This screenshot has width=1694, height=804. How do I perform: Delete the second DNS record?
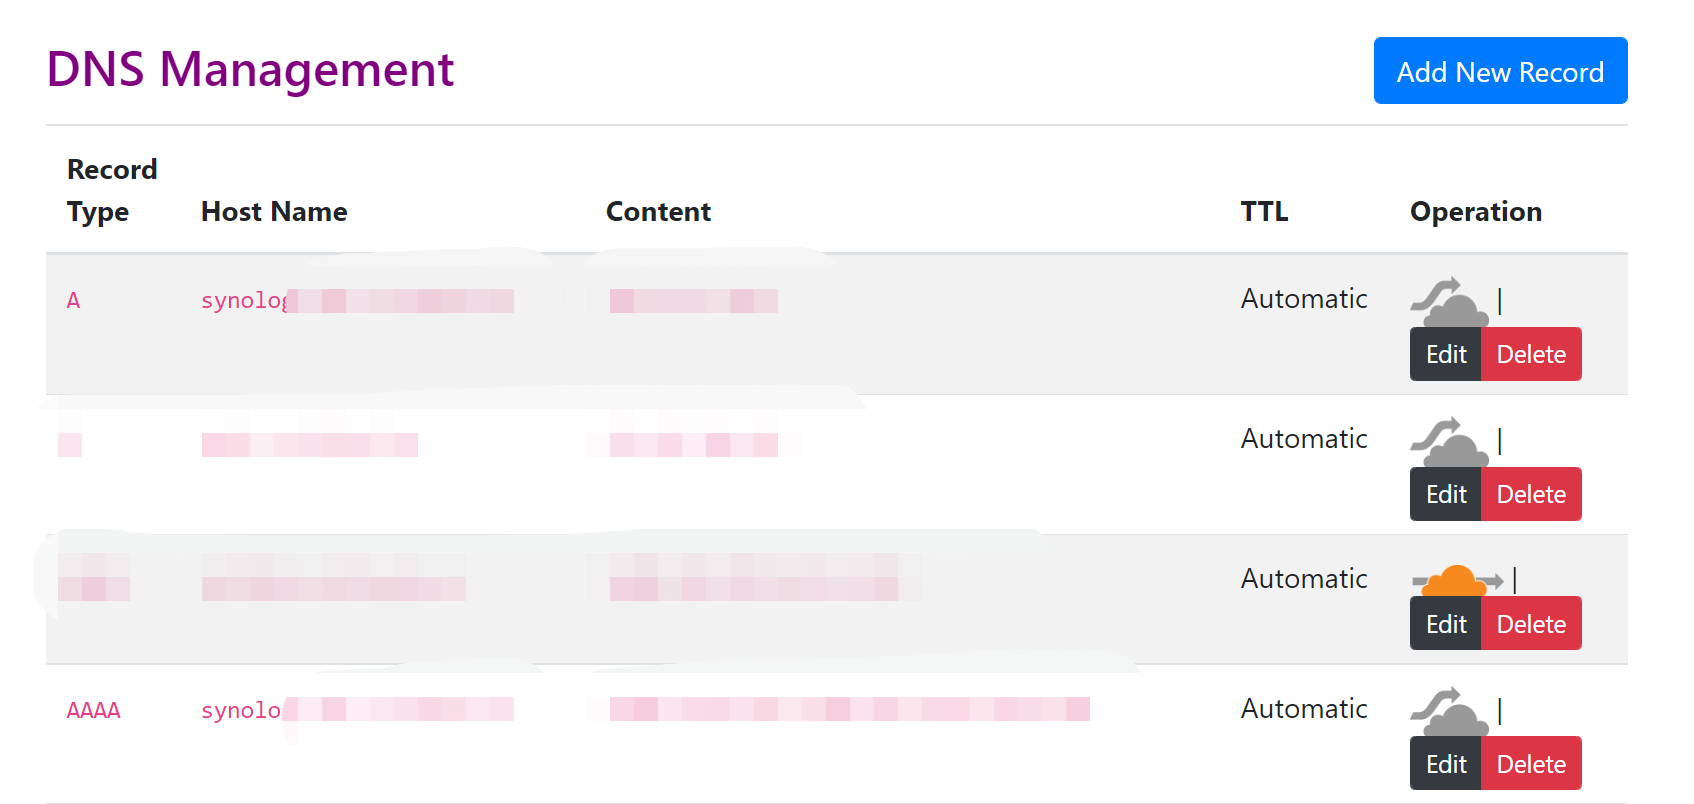pyautogui.click(x=1531, y=494)
